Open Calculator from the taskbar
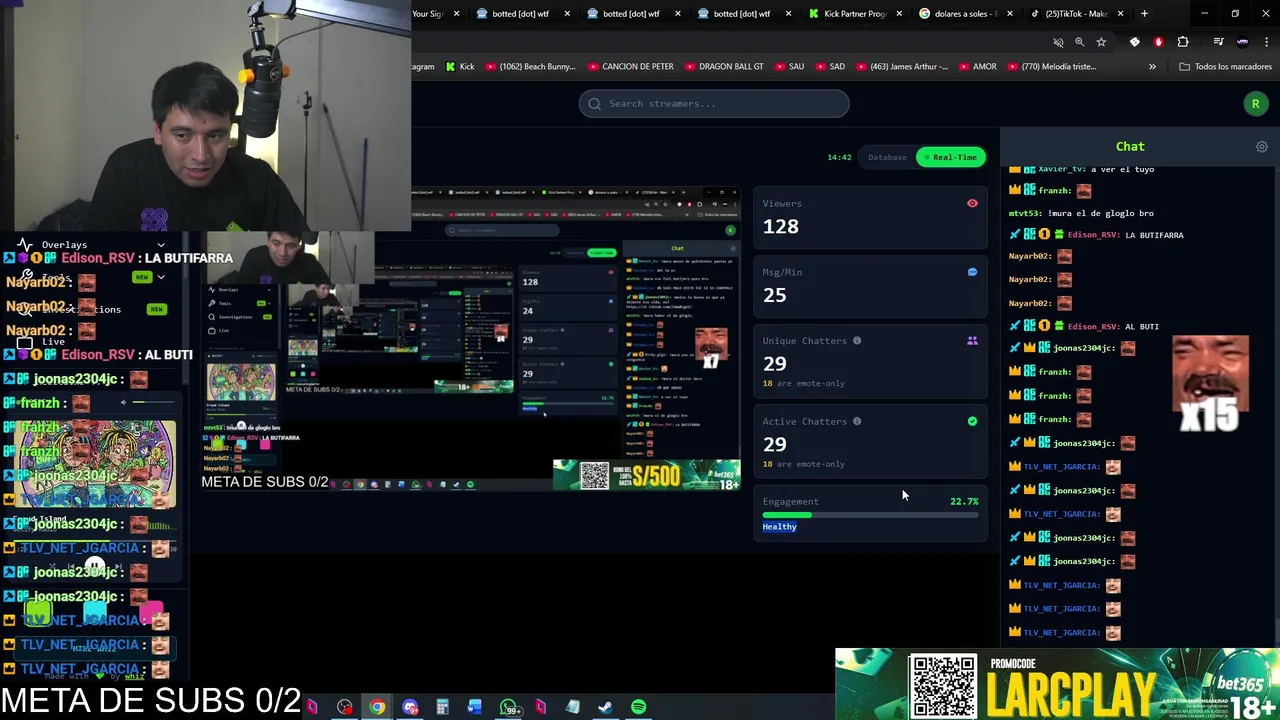The height and width of the screenshot is (720, 1280). (442, 708)
